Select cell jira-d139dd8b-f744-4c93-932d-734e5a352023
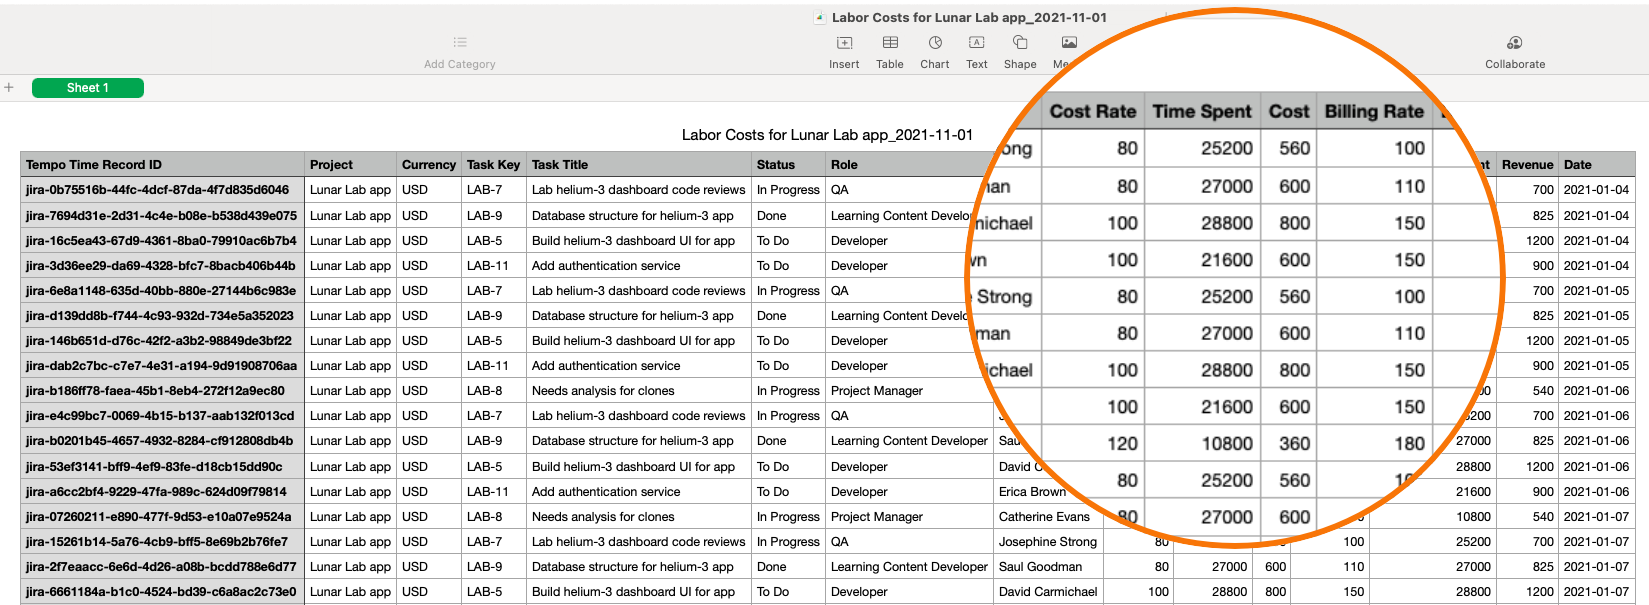The image size is (1649, 605). [162, 315]
